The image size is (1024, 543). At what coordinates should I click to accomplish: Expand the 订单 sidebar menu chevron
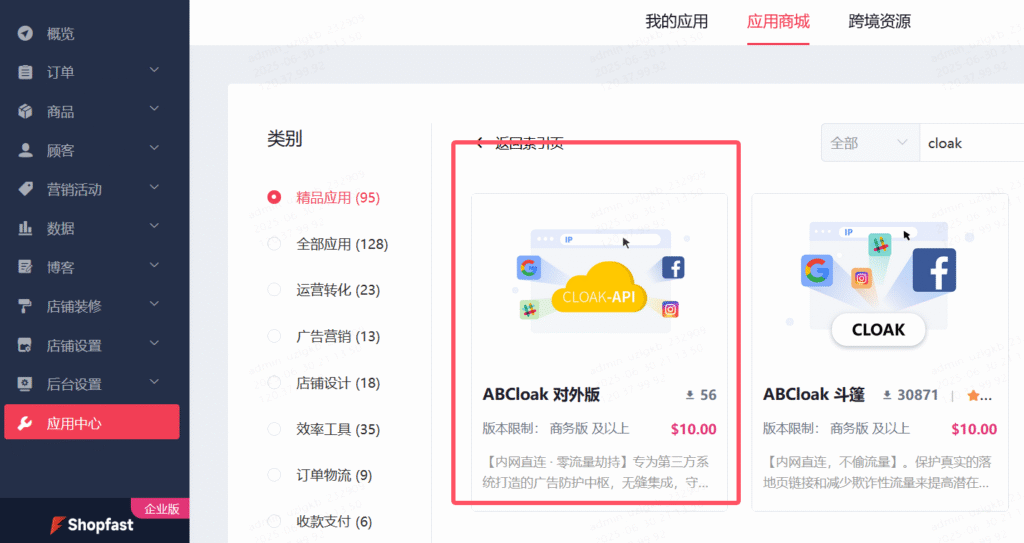(154, 70)
